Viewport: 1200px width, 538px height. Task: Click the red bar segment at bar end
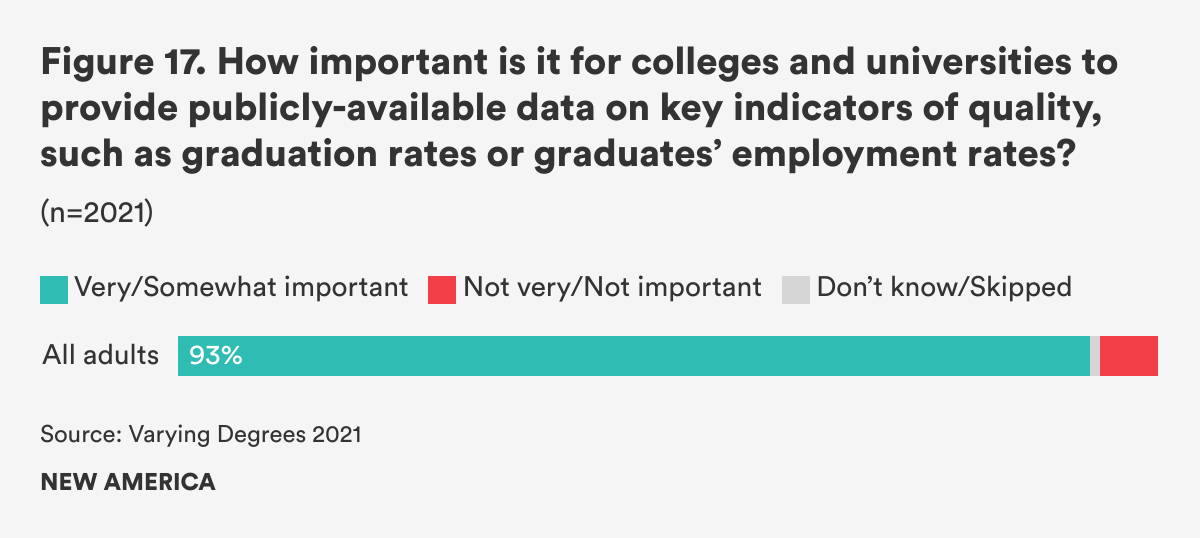coord(1129,356)
